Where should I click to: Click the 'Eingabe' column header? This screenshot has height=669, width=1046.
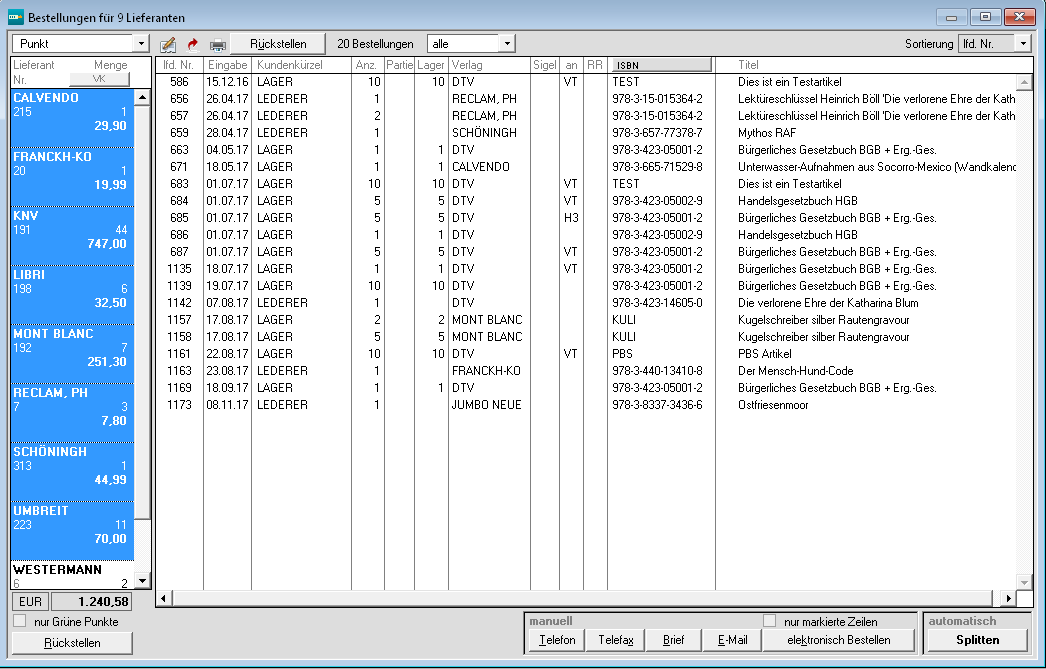click(227, 65)
